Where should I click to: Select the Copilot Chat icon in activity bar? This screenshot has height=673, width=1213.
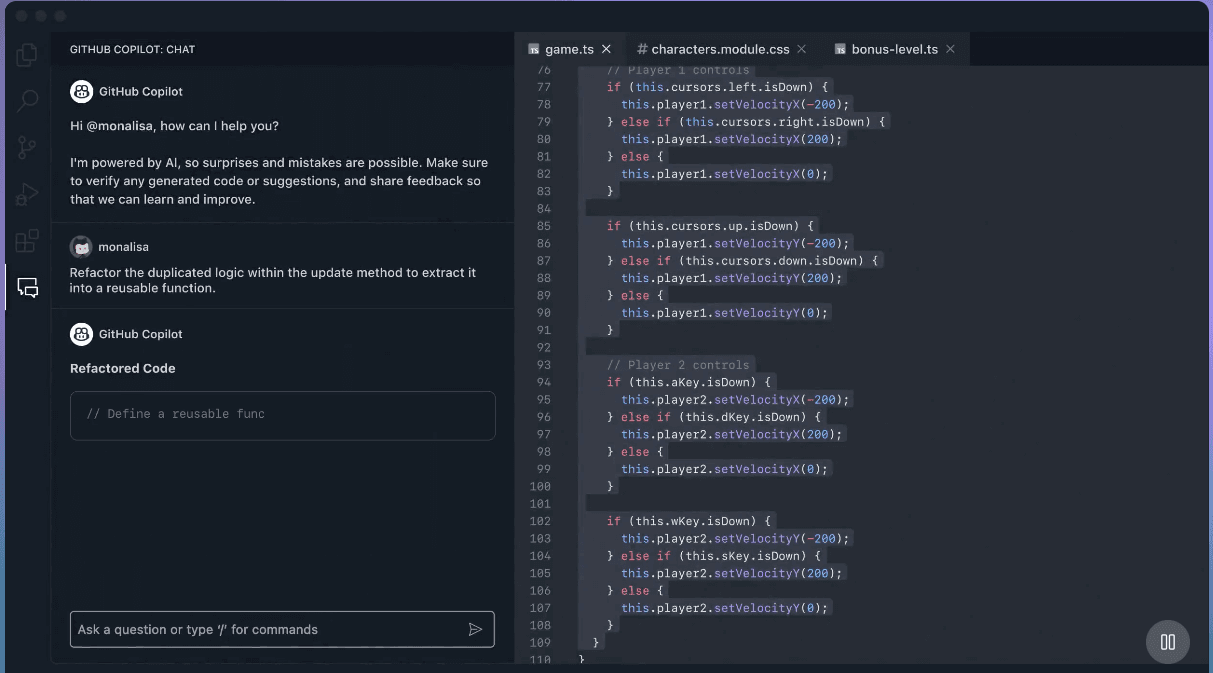[x=28, y=288]
